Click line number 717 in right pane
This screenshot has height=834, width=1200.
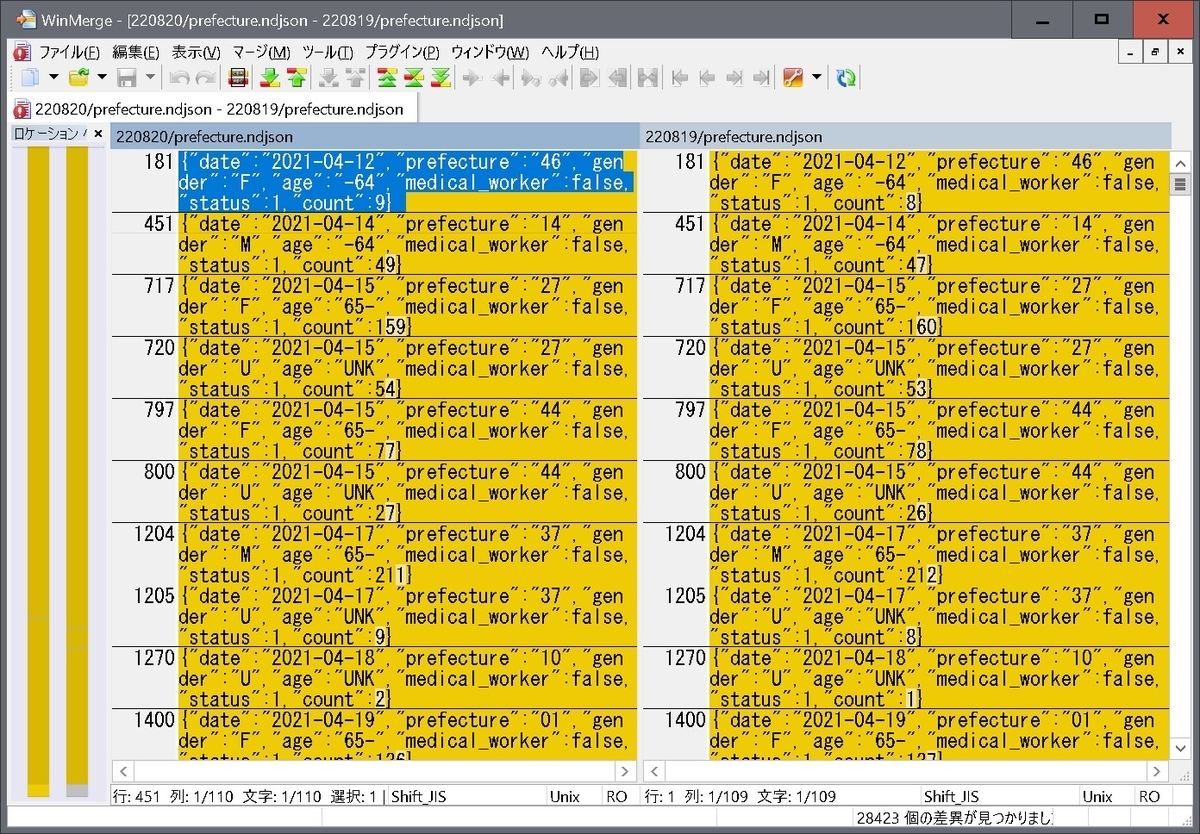690,285
